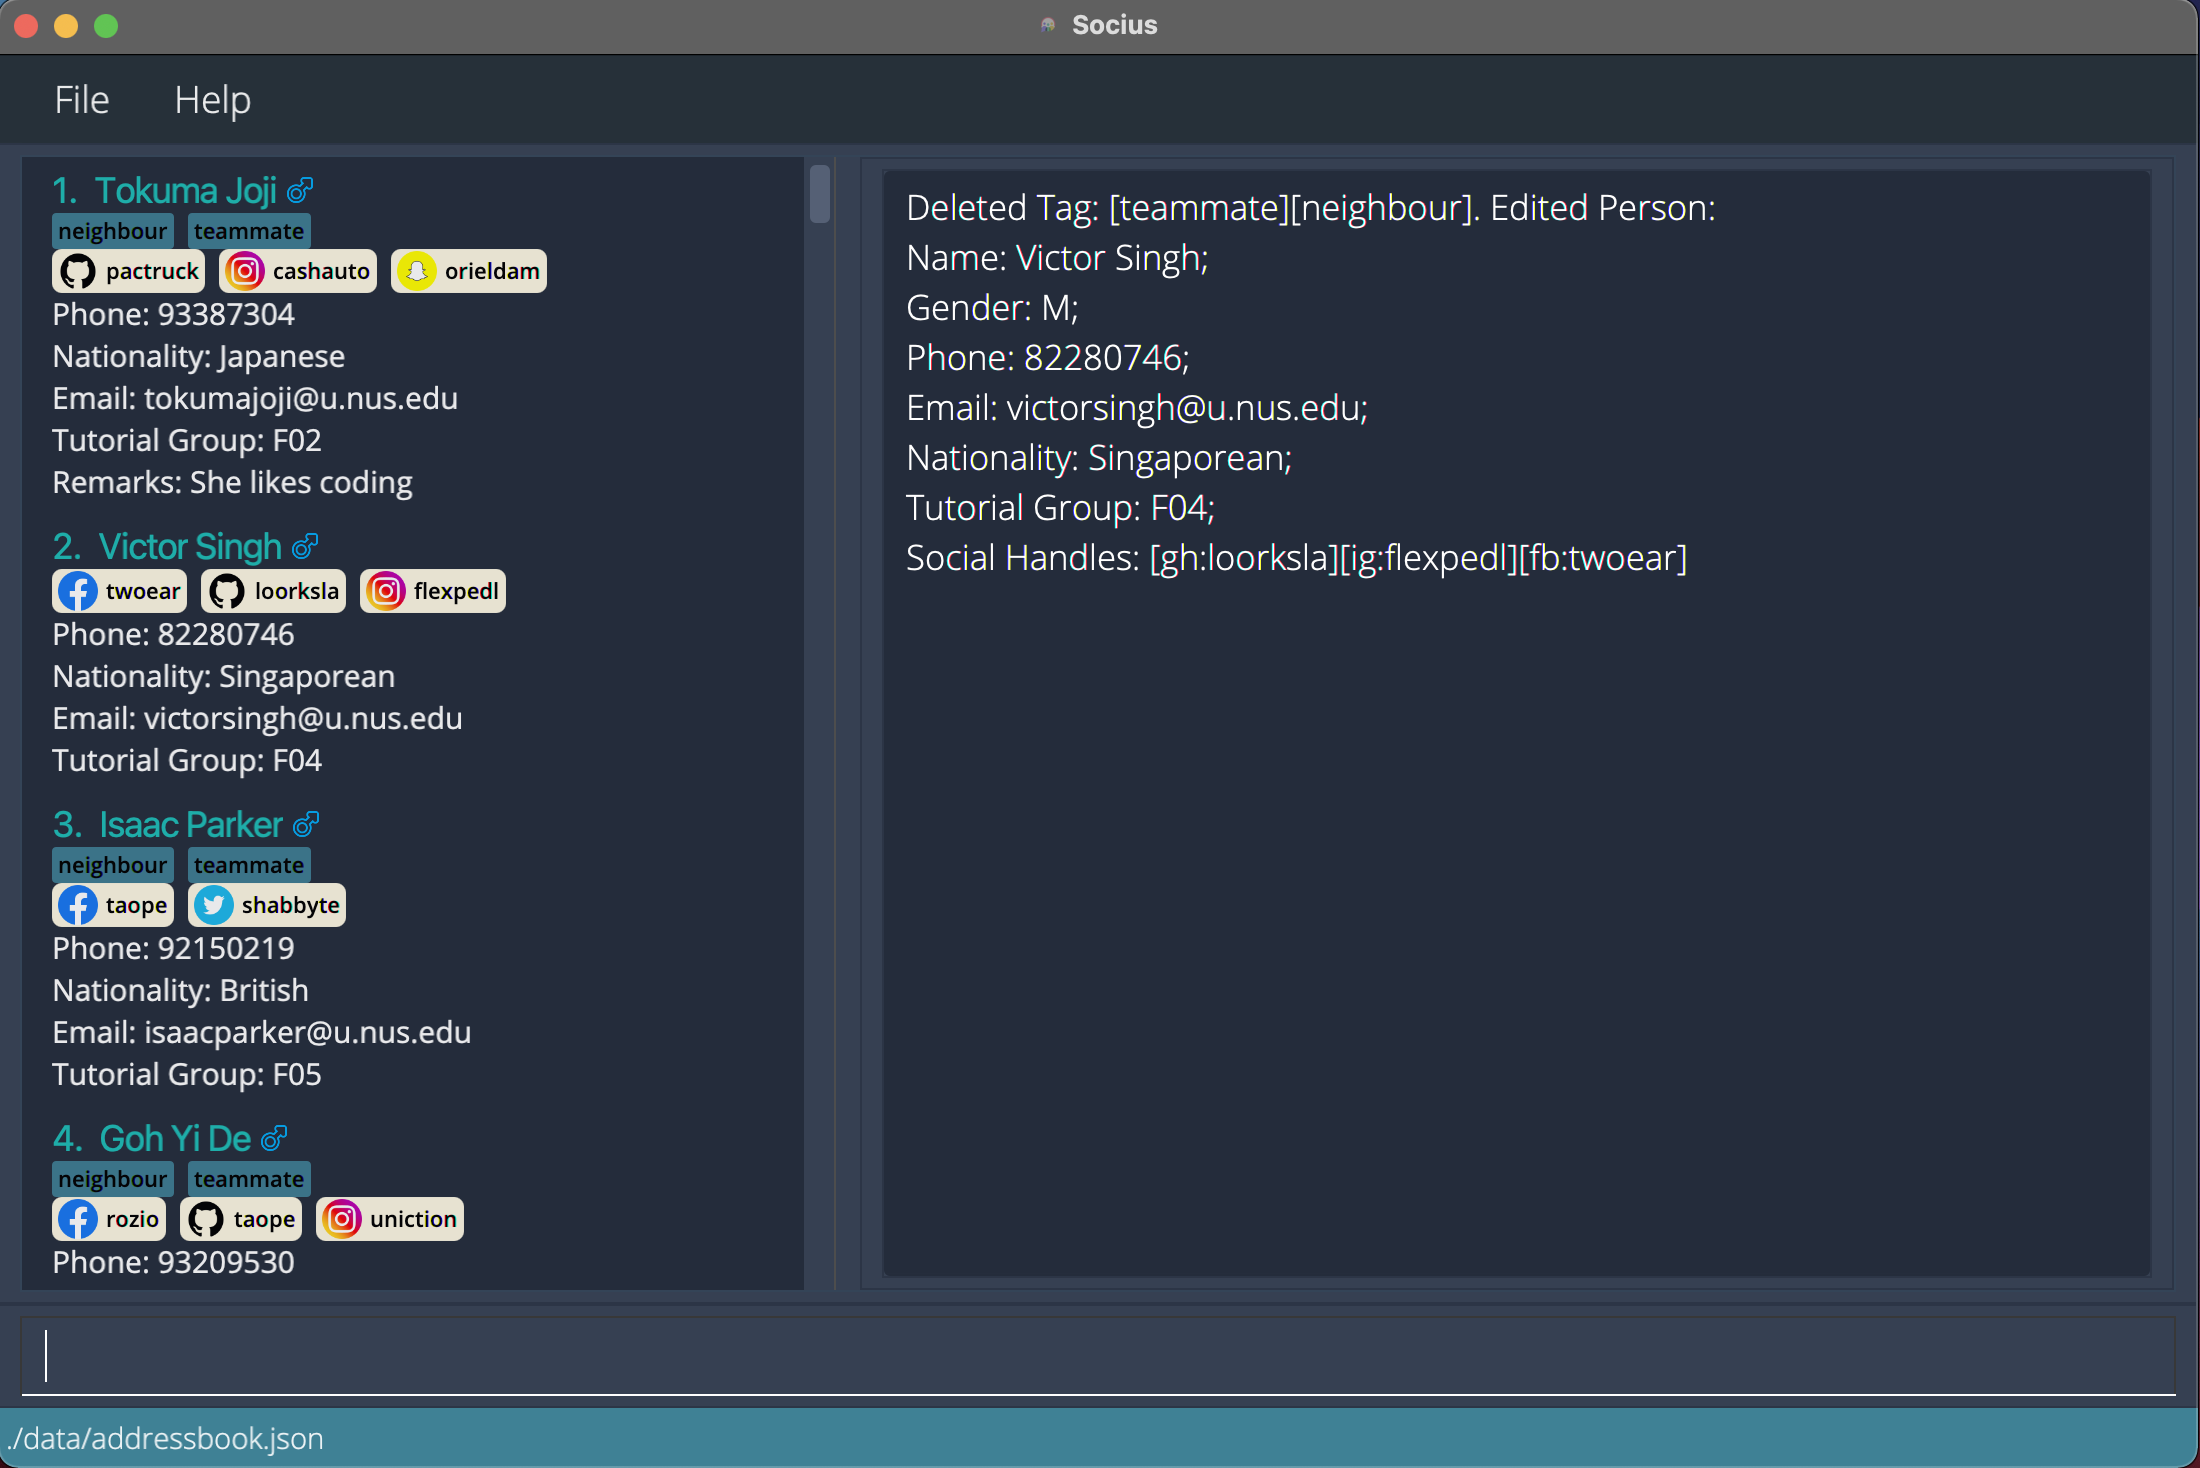Close the Socius window with red button
The height and width of the screenshot is (1468, 2200).
27,26
